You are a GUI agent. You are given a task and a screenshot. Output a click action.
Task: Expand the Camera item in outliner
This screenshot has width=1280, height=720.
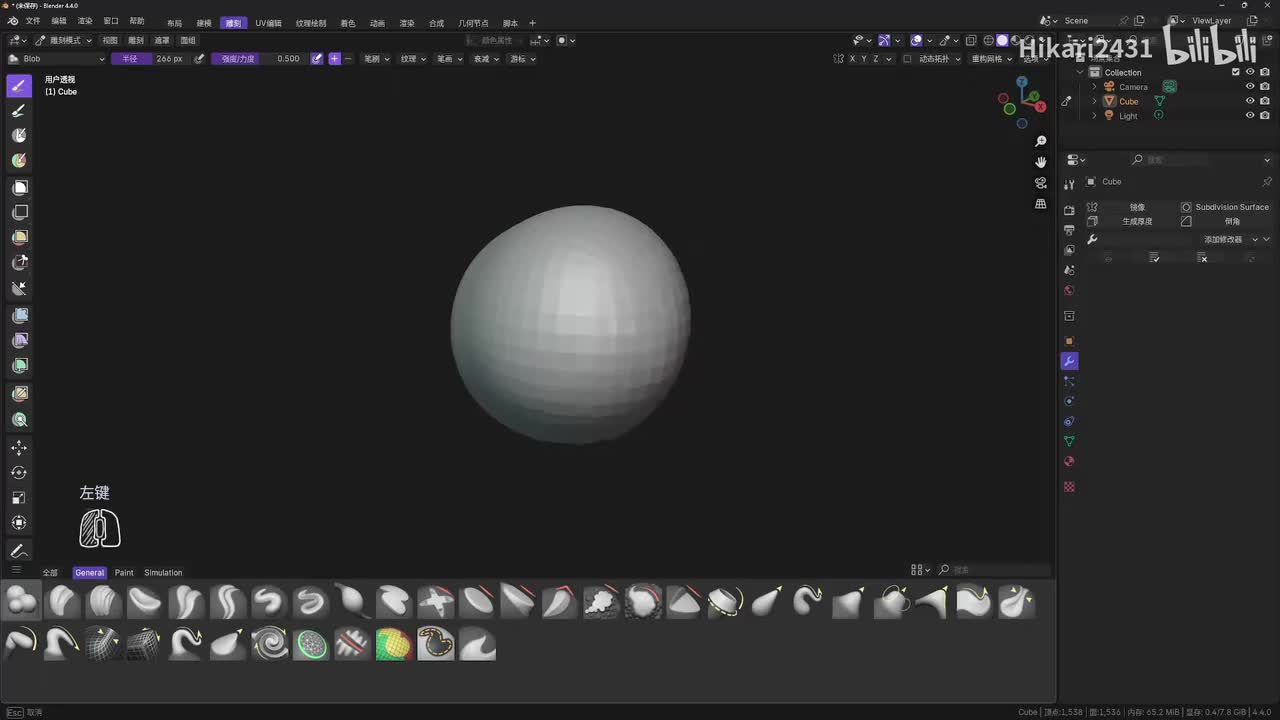(1094, 87)
